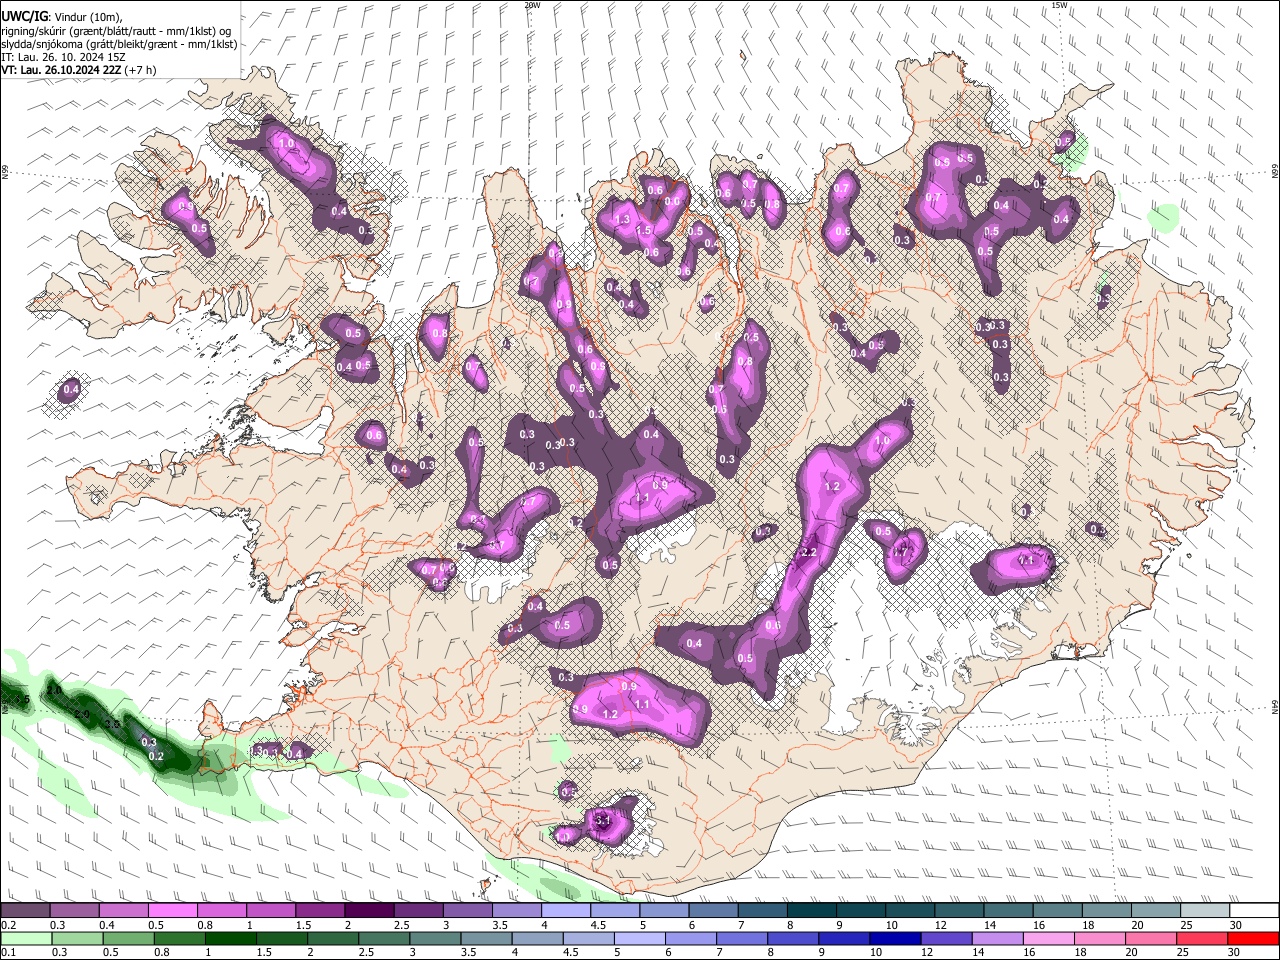Viewport: 1280px width, 960px height.
Task: Pick the darkest purple 2–2.5 swatch, upper scale
Action: (369, 910)
